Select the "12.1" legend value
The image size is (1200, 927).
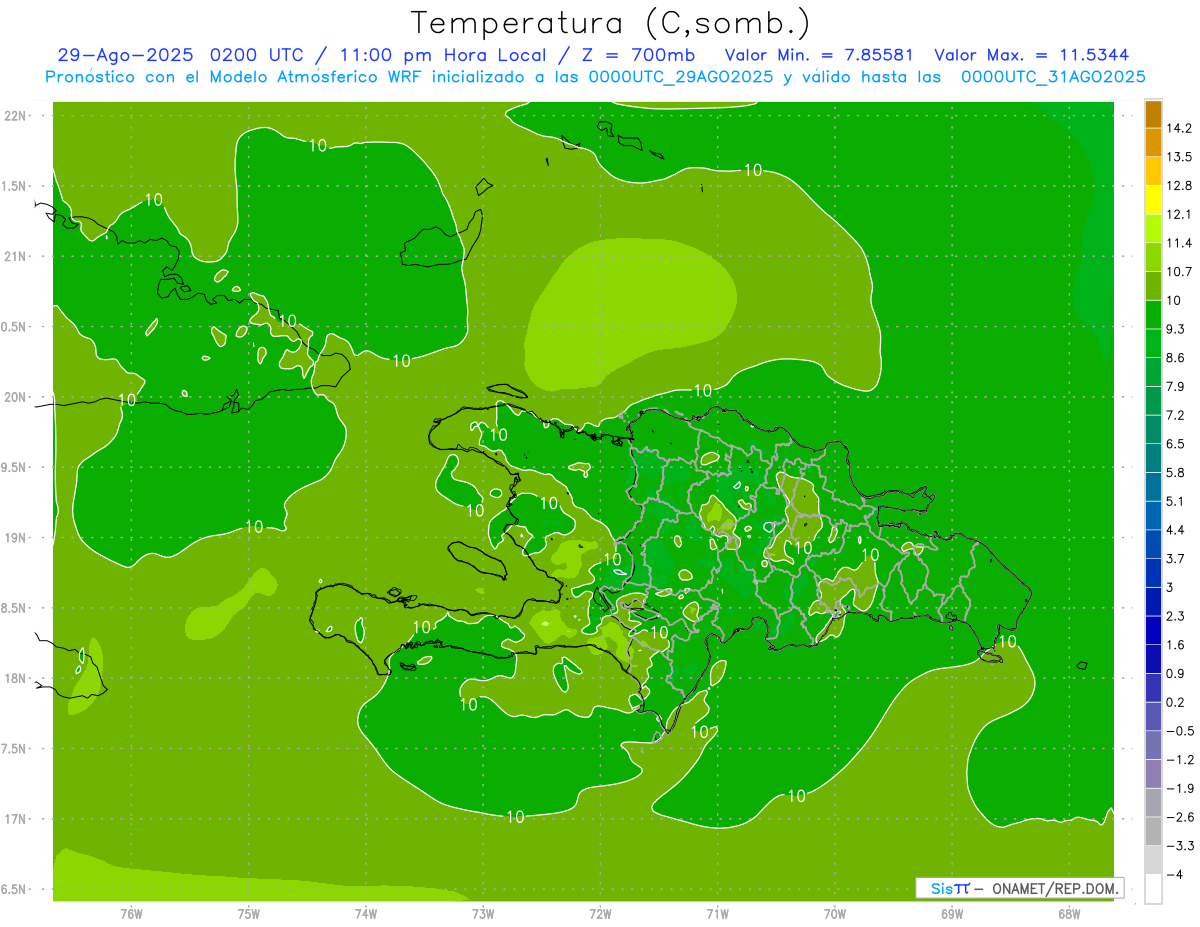(1179, 214)
